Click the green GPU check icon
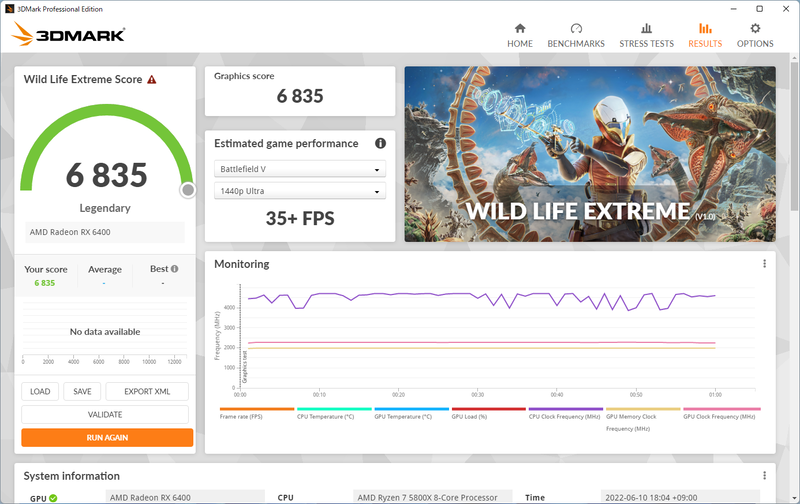This screenshot has height=504, width=800. [x=53, y=498]
